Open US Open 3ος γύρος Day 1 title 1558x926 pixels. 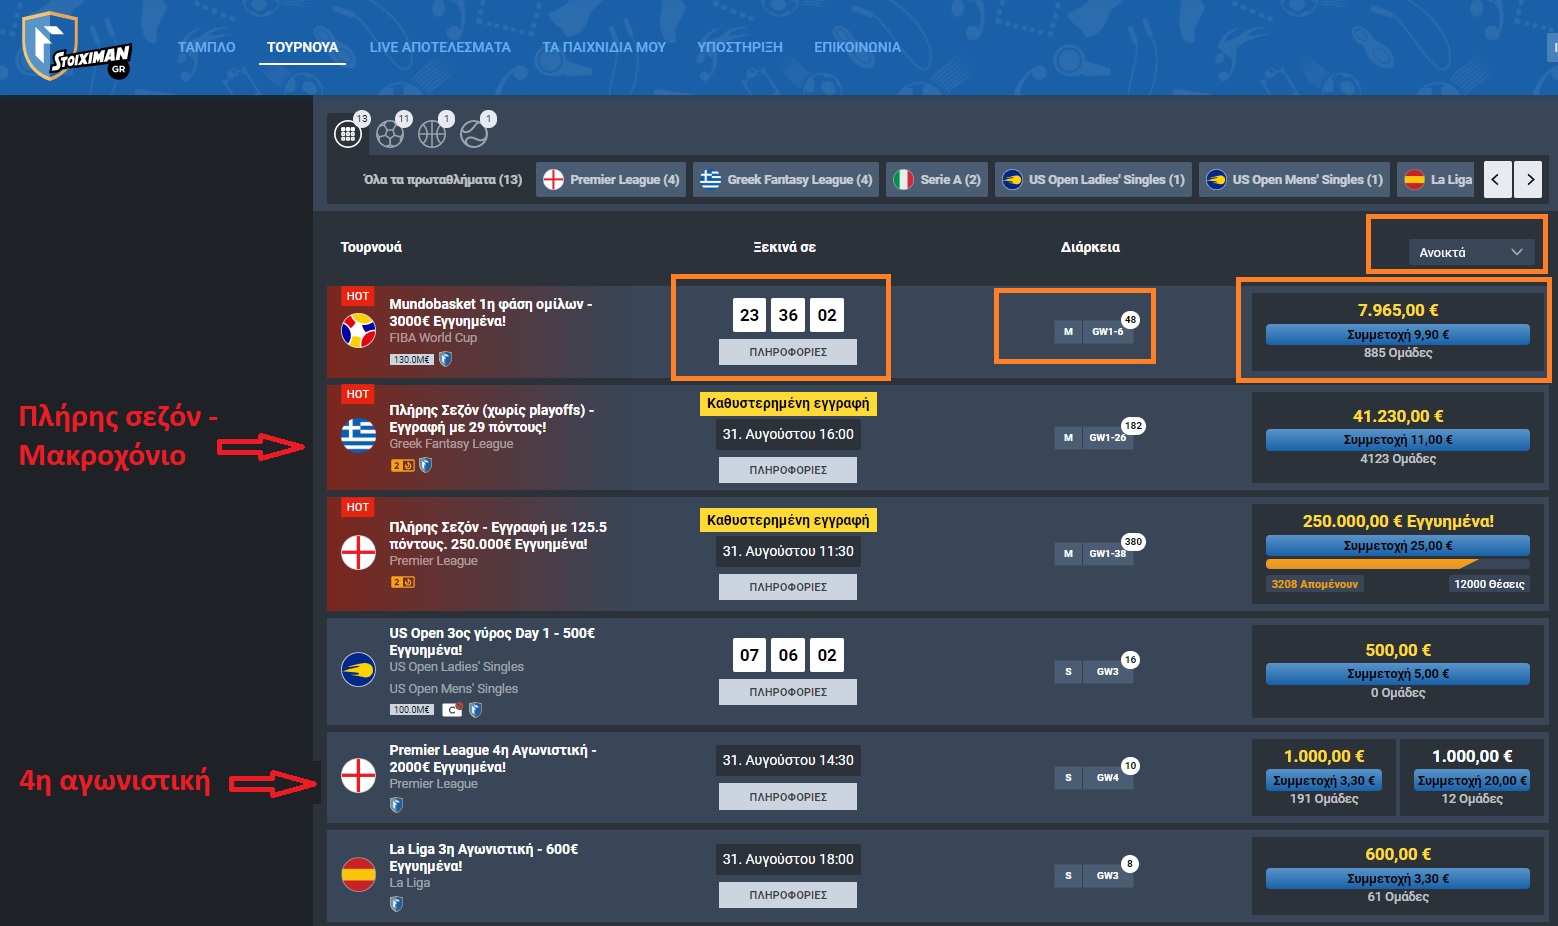pyautogui.click(x=492, y=641)
